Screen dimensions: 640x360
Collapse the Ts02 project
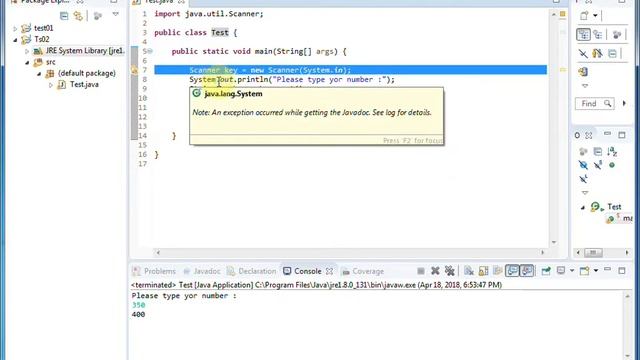(16, 40)
